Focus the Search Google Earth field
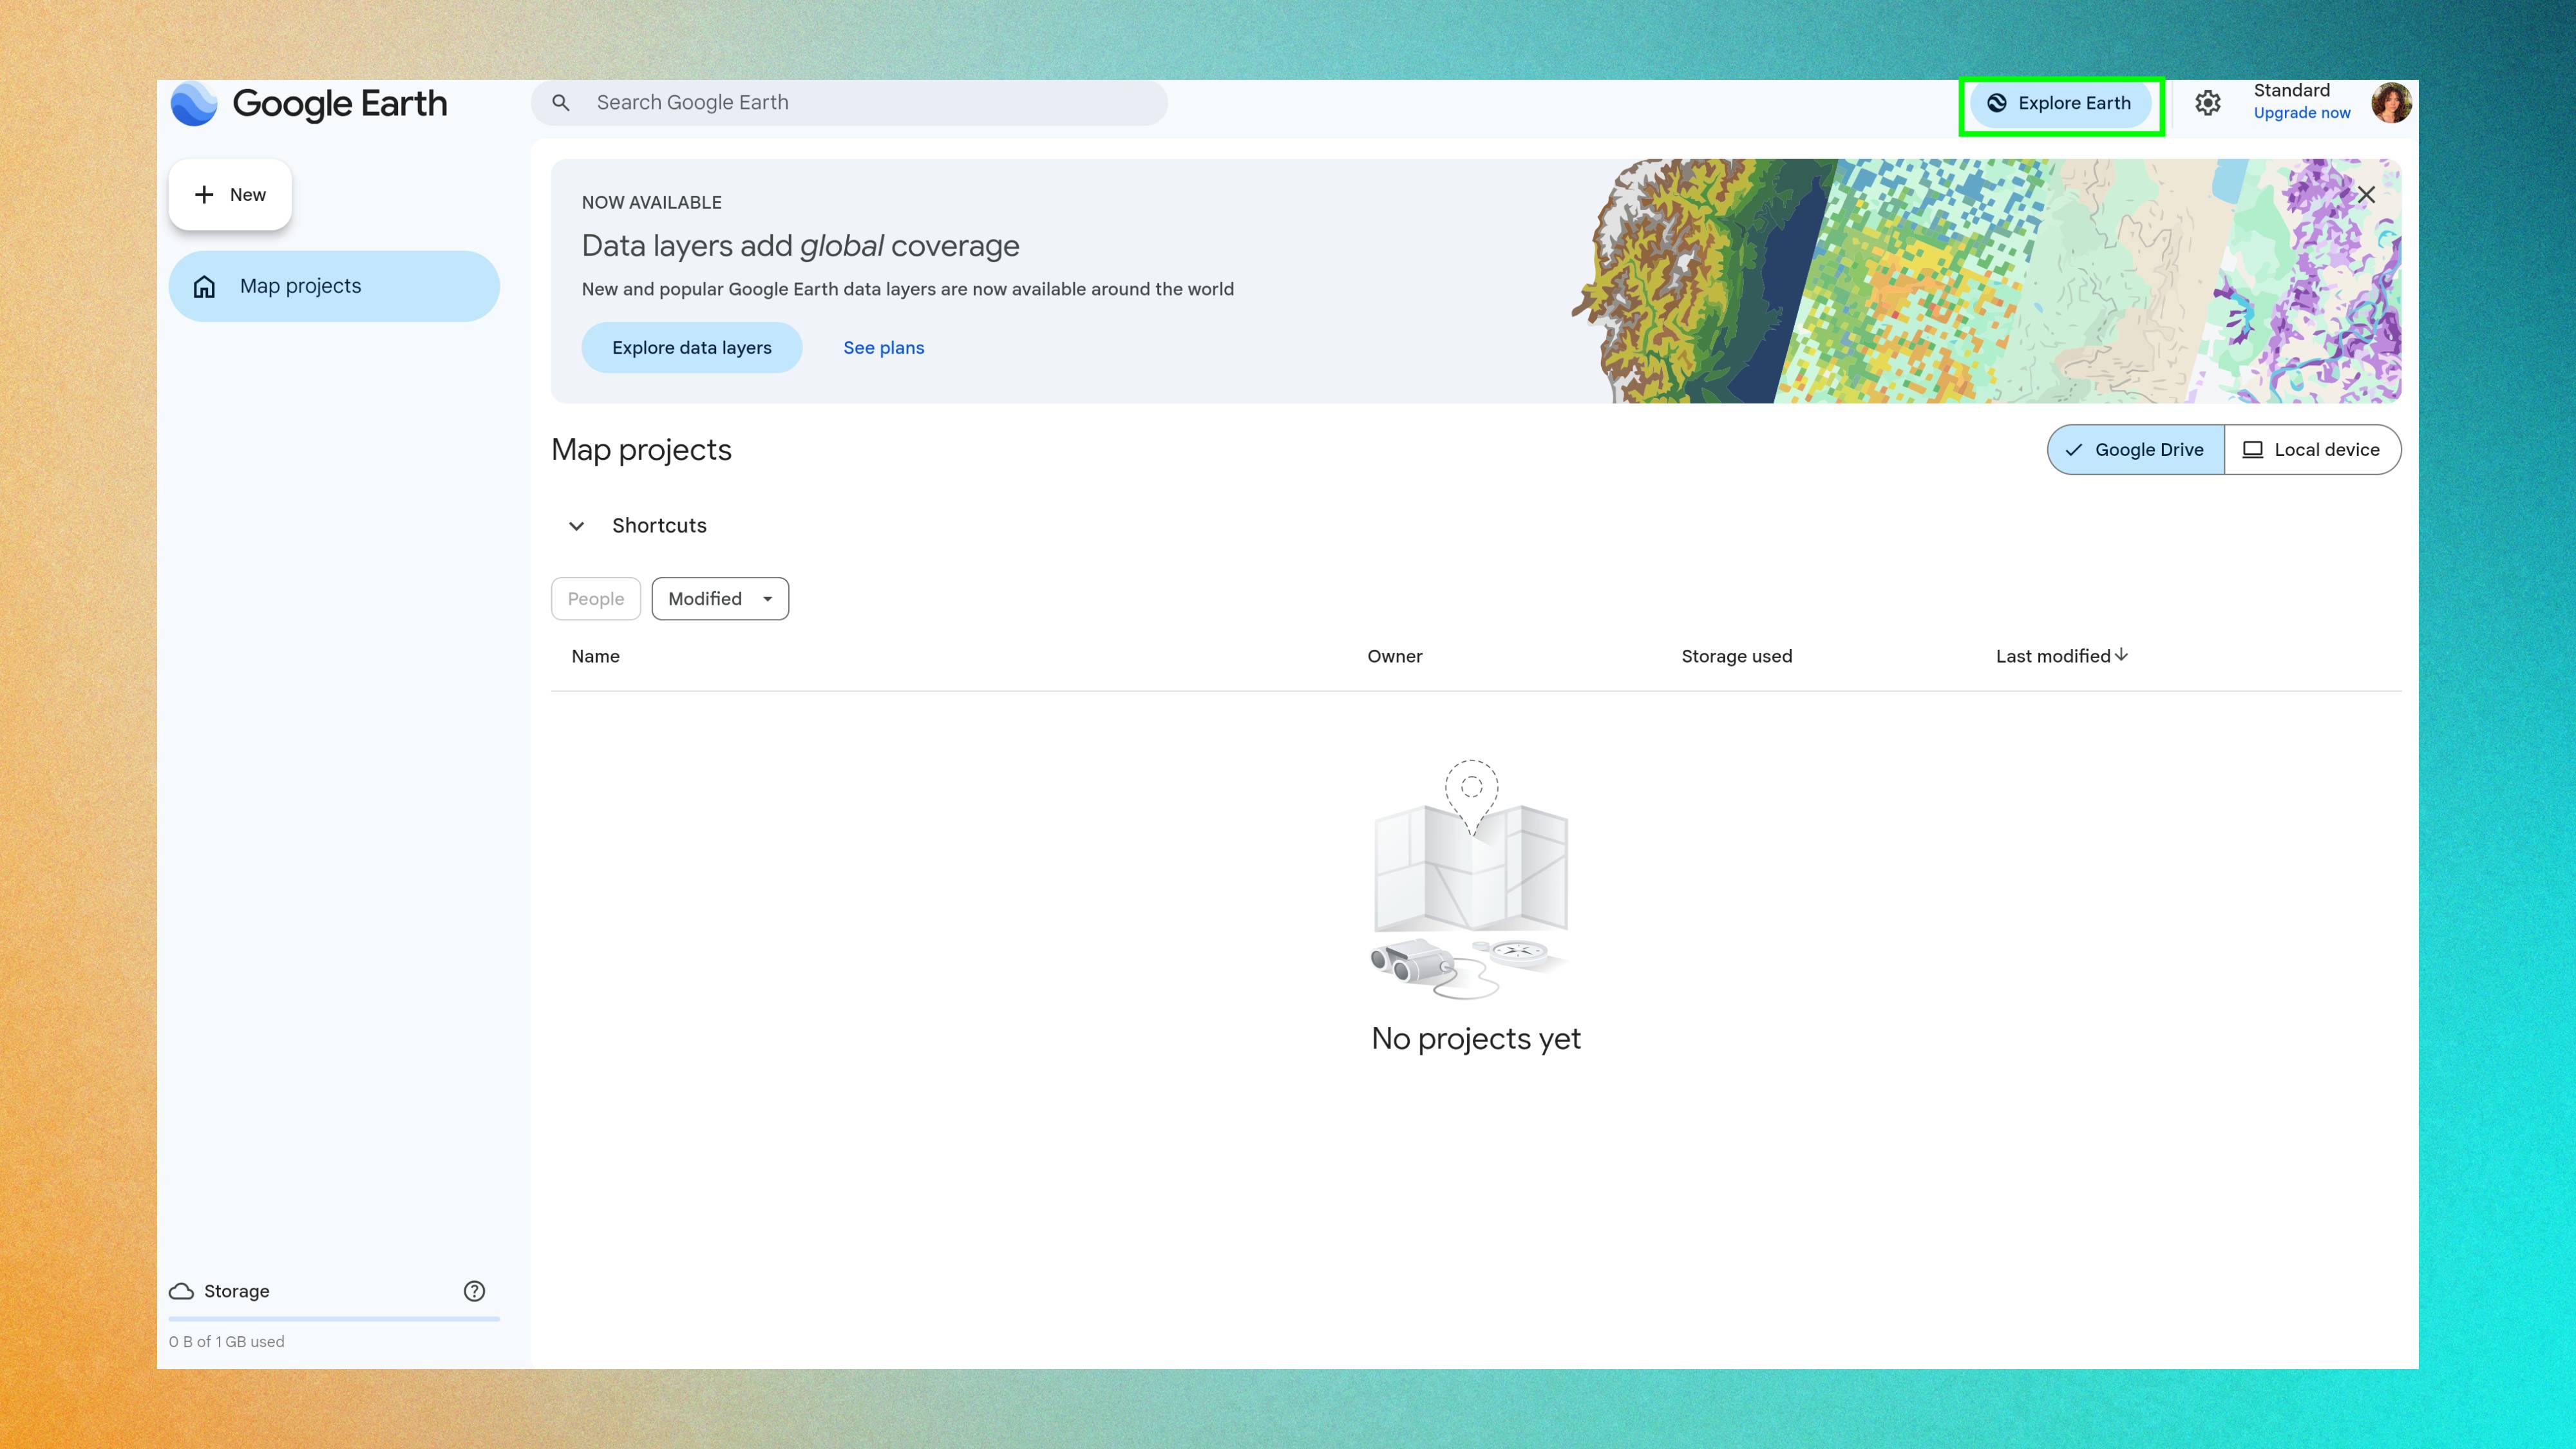The image size is (2576, 1449). click(x=849, y=103)
